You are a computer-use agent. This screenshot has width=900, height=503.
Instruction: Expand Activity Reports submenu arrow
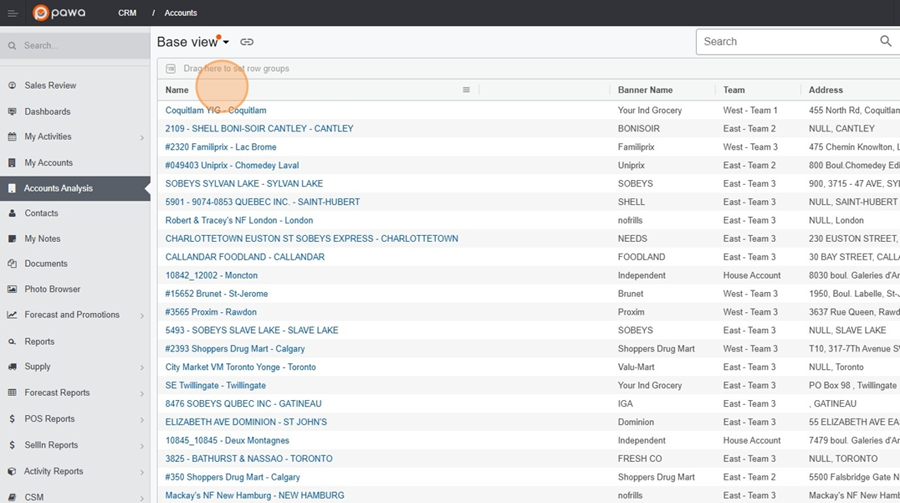[142, 473]
